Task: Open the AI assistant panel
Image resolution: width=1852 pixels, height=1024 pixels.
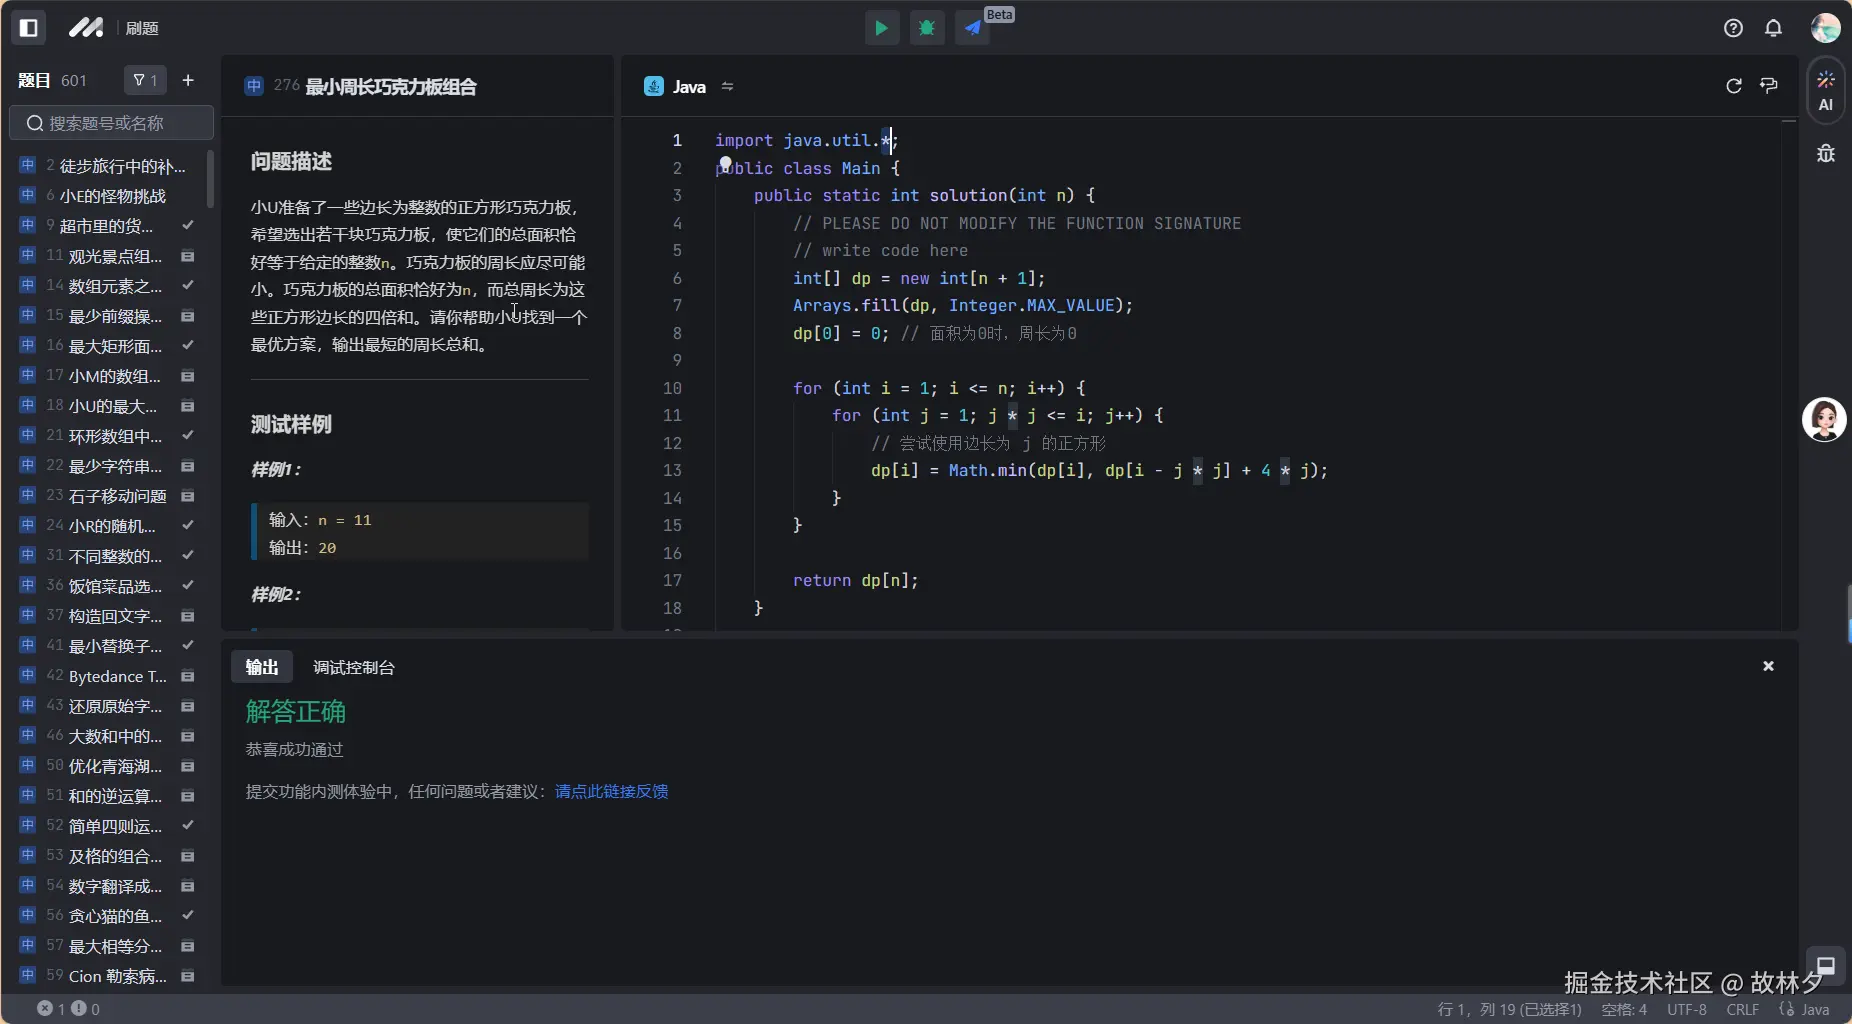Action: 1826,90
